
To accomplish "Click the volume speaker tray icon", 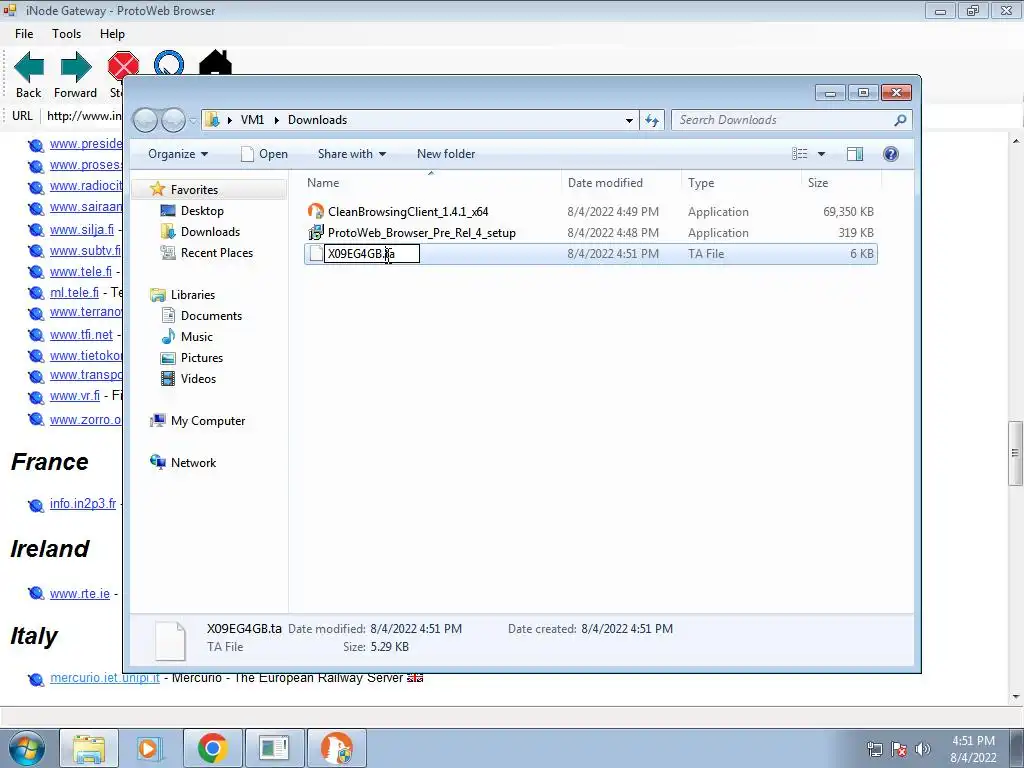I will click(x=923, y=749).
